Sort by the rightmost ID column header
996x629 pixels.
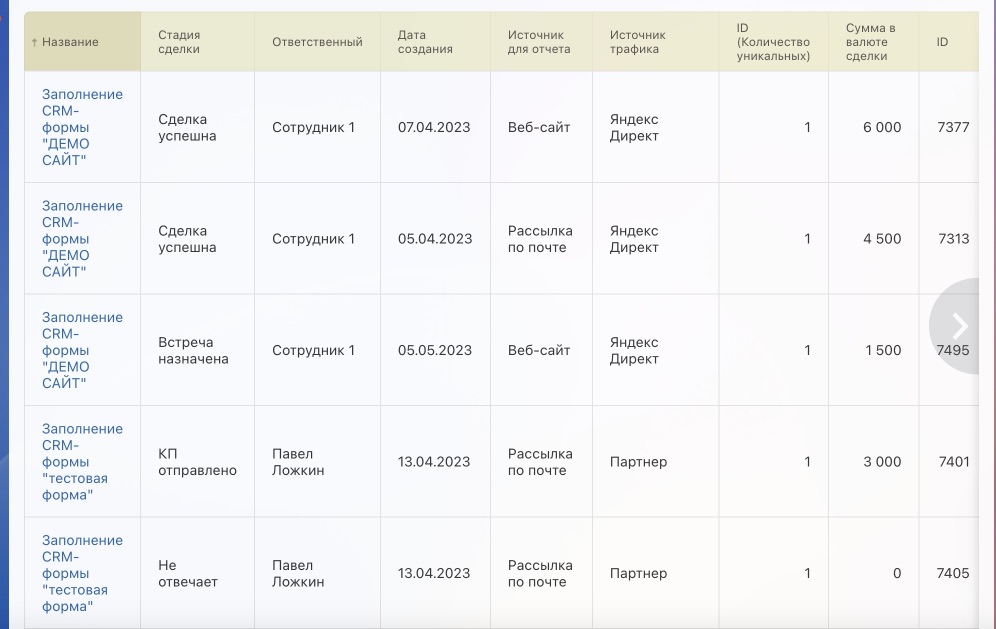pyautogui.click(x=942, y=42)
